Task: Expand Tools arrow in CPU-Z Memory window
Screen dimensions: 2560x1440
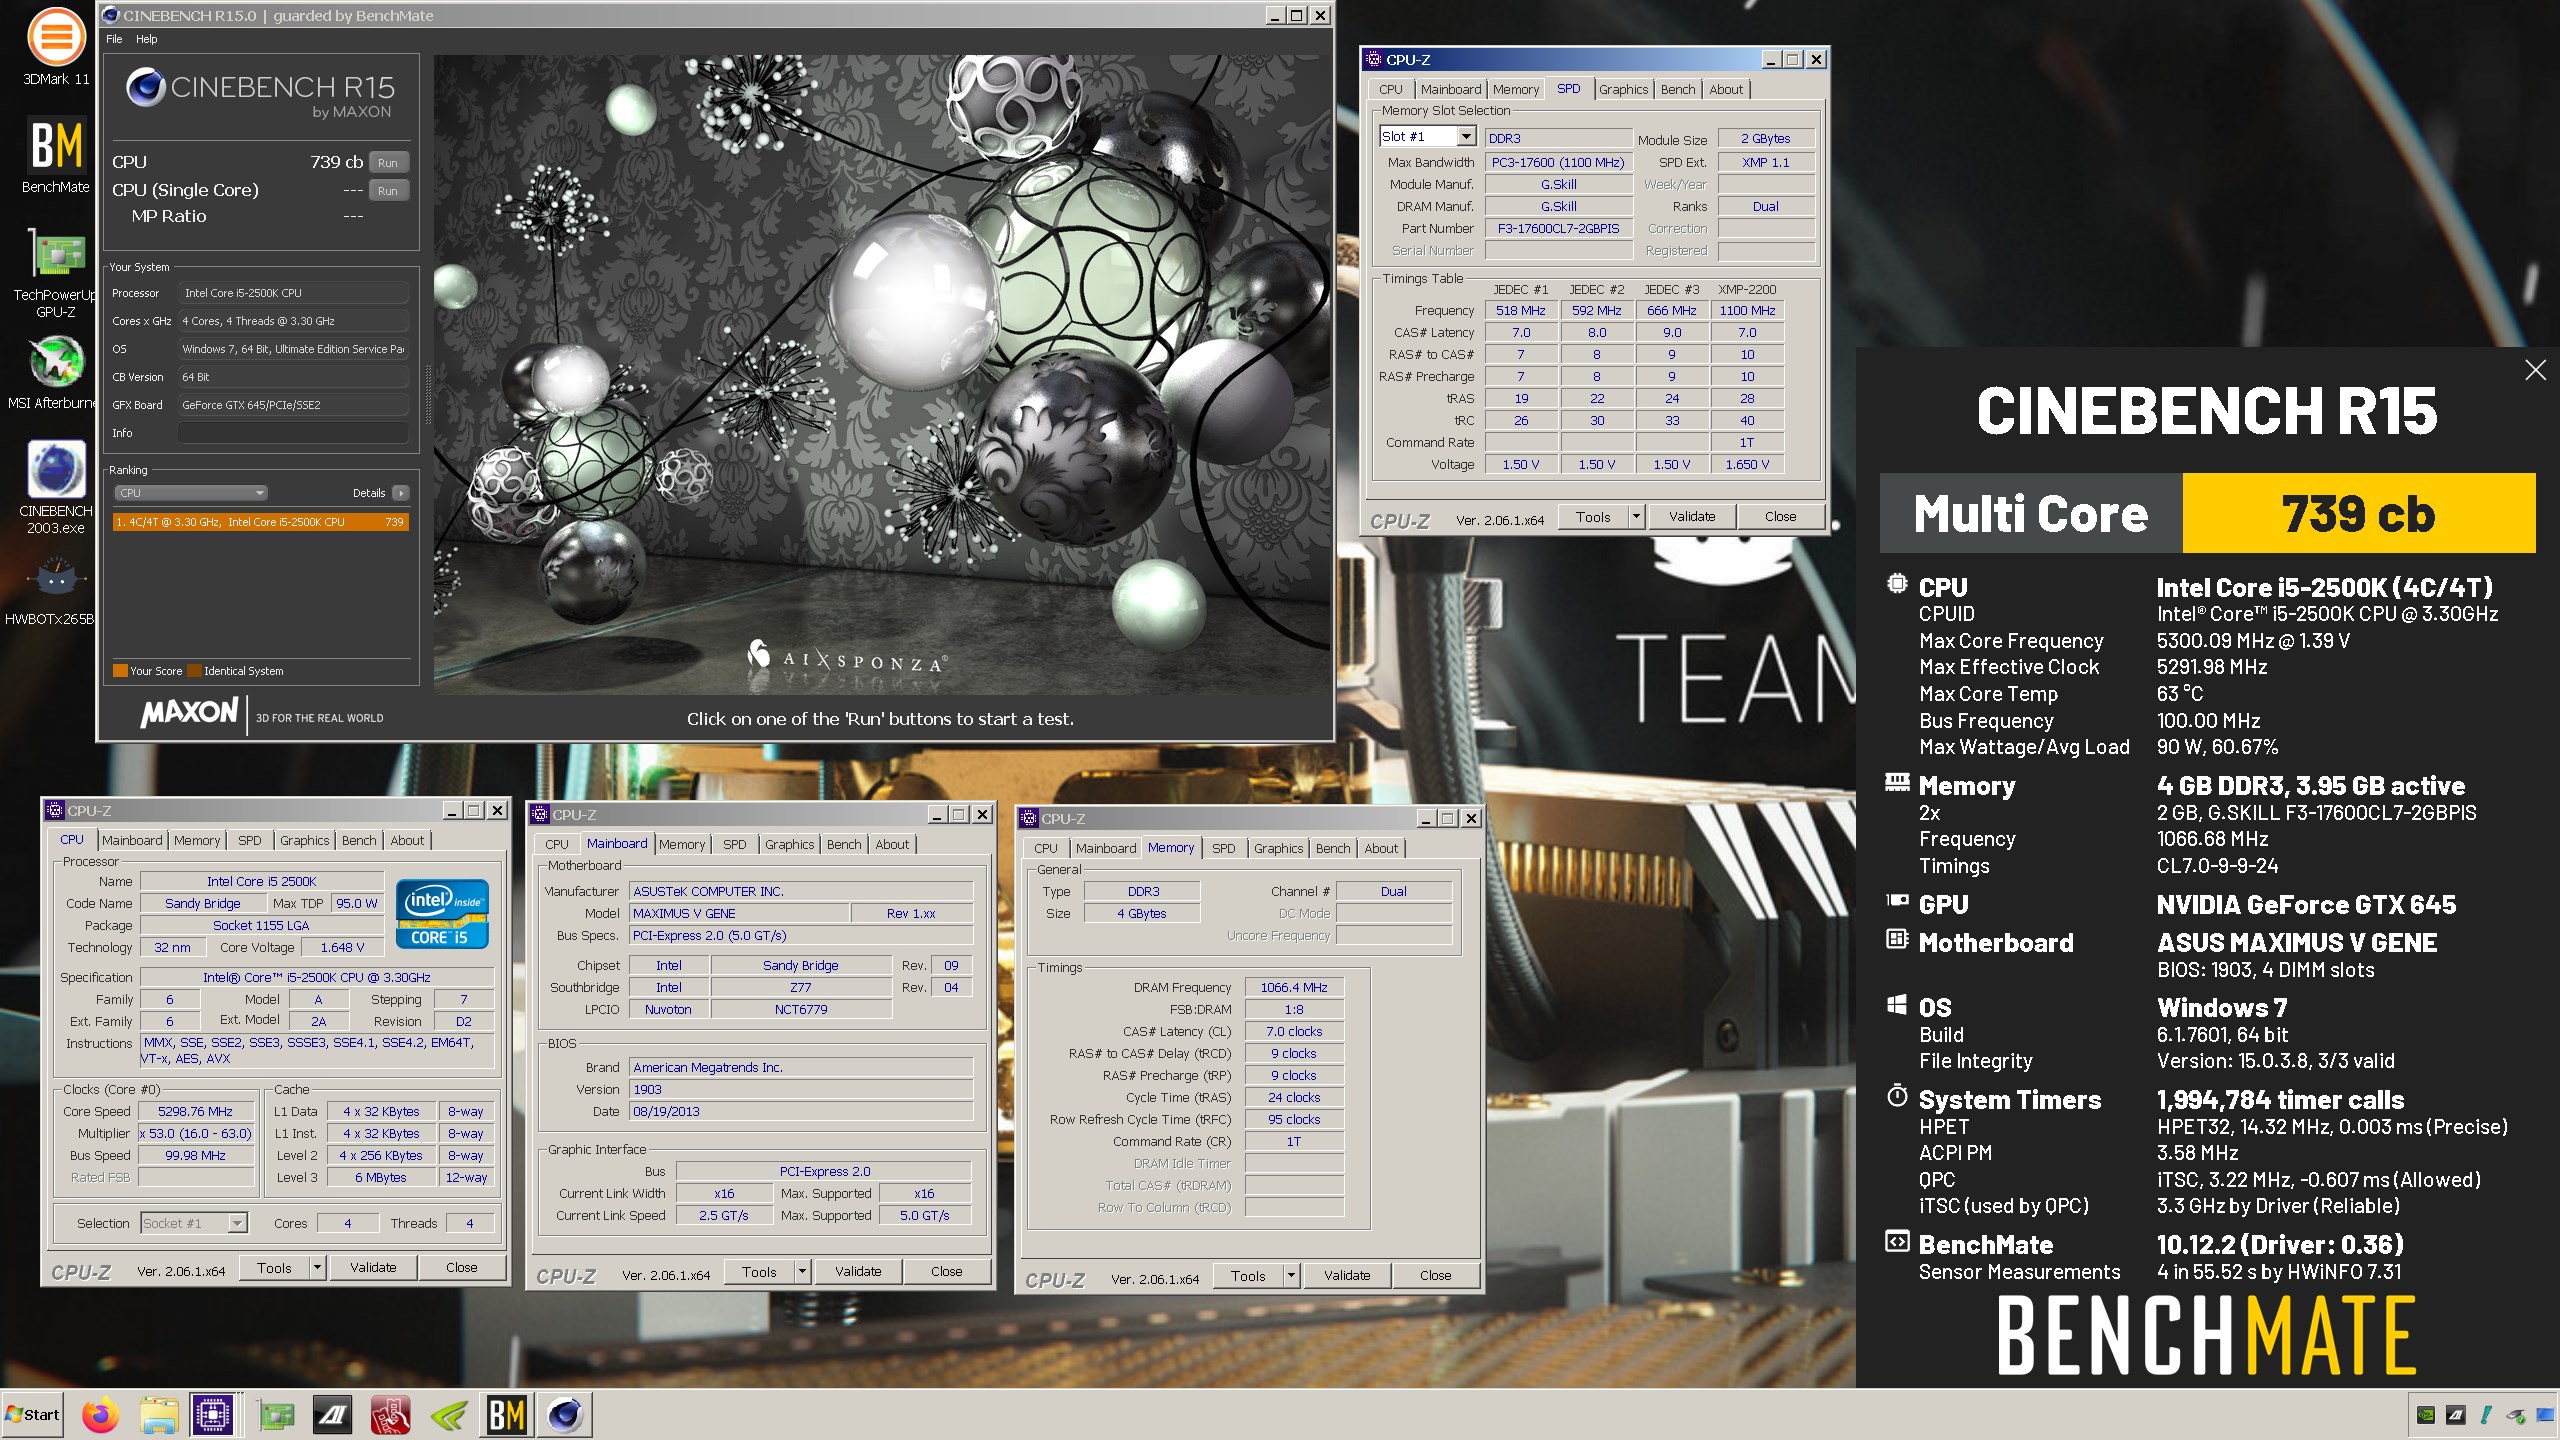Action: [1291, 1276]
